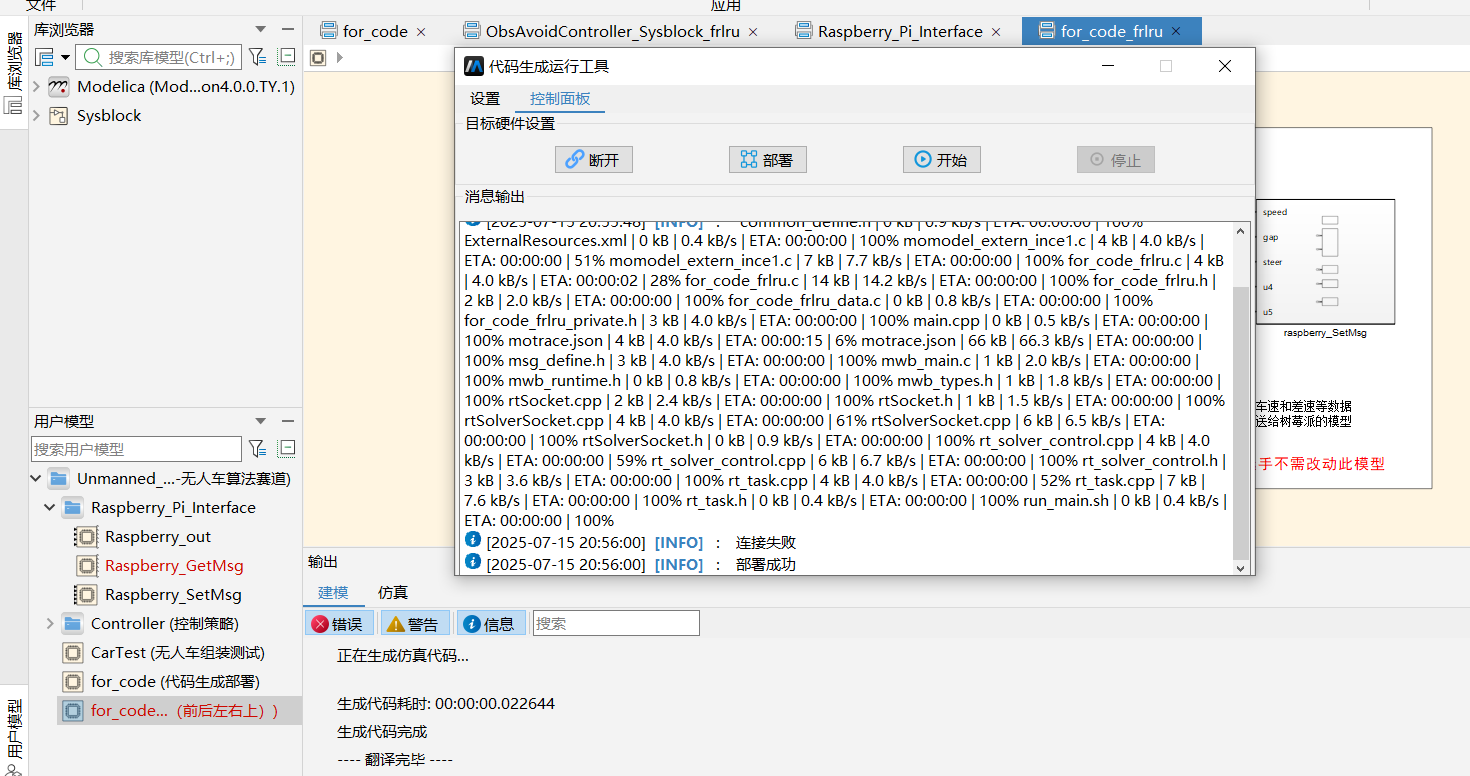Select the Sysblock library icon
1470x776 pixels.
[58, 116]
